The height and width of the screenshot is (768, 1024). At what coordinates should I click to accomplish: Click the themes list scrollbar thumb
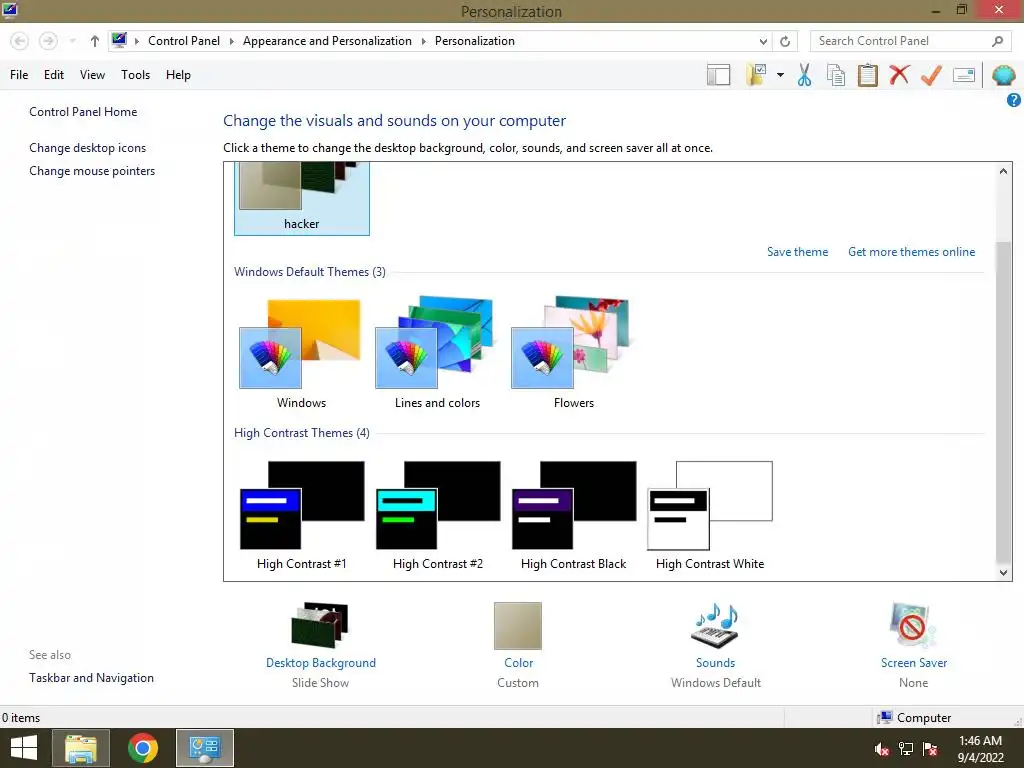pos(1003,402)
